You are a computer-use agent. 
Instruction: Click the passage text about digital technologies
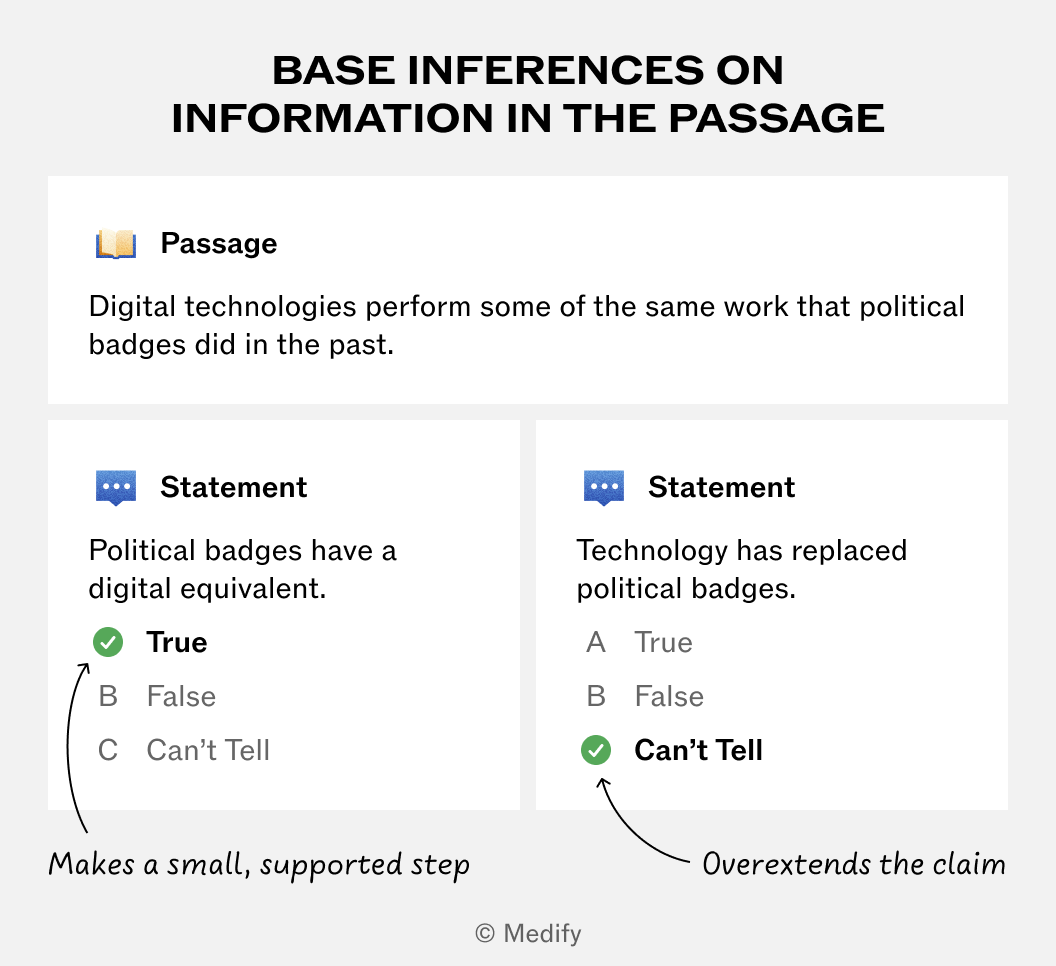[x=527, y=325]
